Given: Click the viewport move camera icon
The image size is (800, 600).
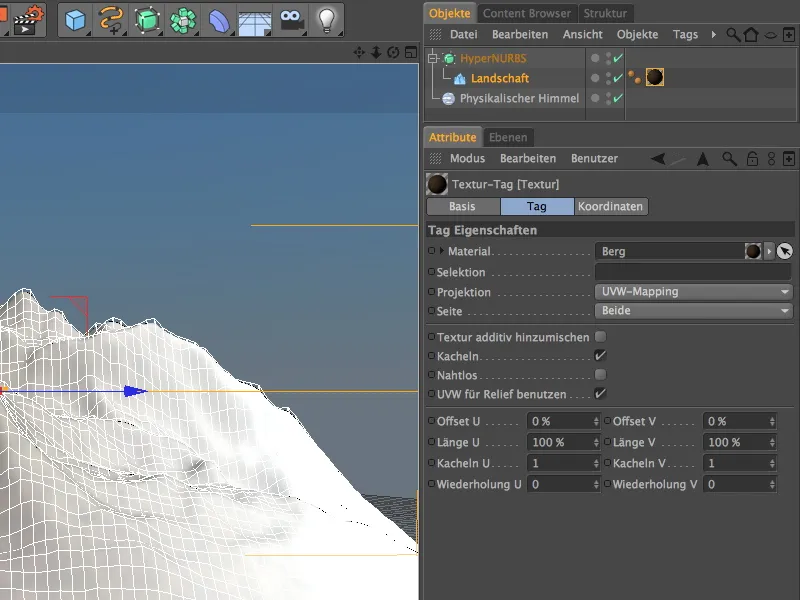Looking at the screenshot, I should point(359,52).
